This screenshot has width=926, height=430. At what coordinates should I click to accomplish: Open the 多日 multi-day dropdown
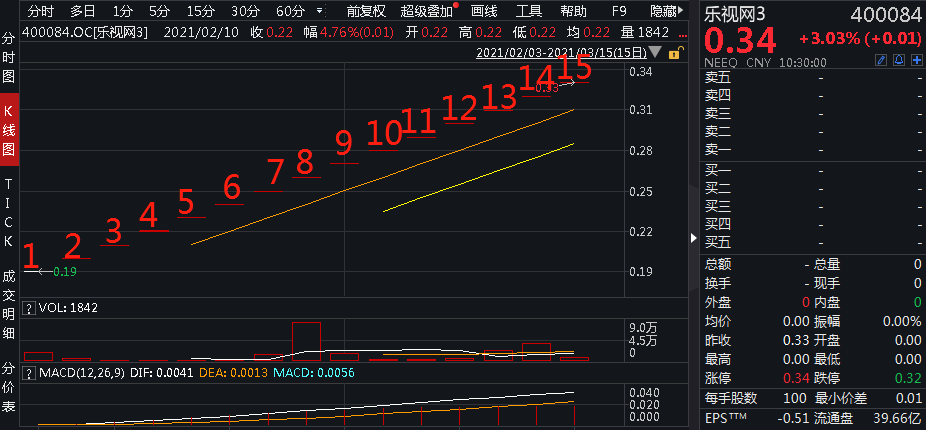click(x=83, y=11)
